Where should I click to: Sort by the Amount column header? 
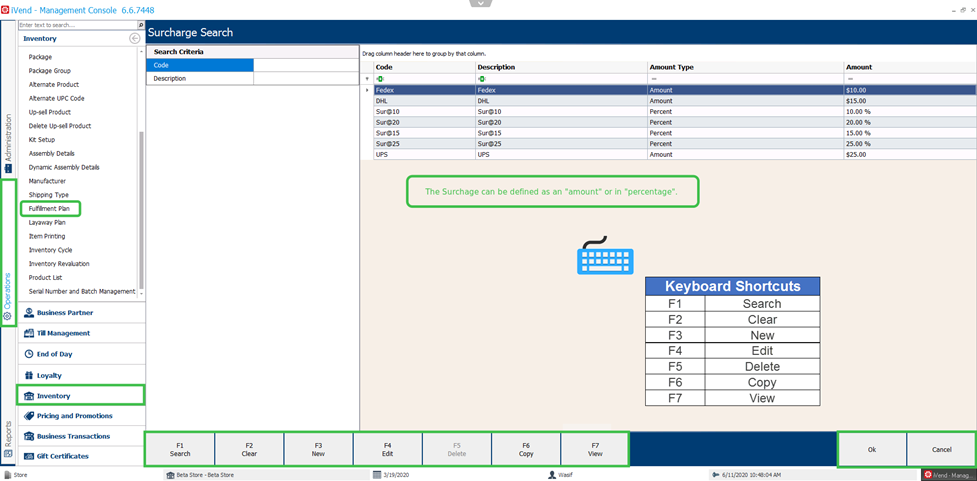click(910, 67)
